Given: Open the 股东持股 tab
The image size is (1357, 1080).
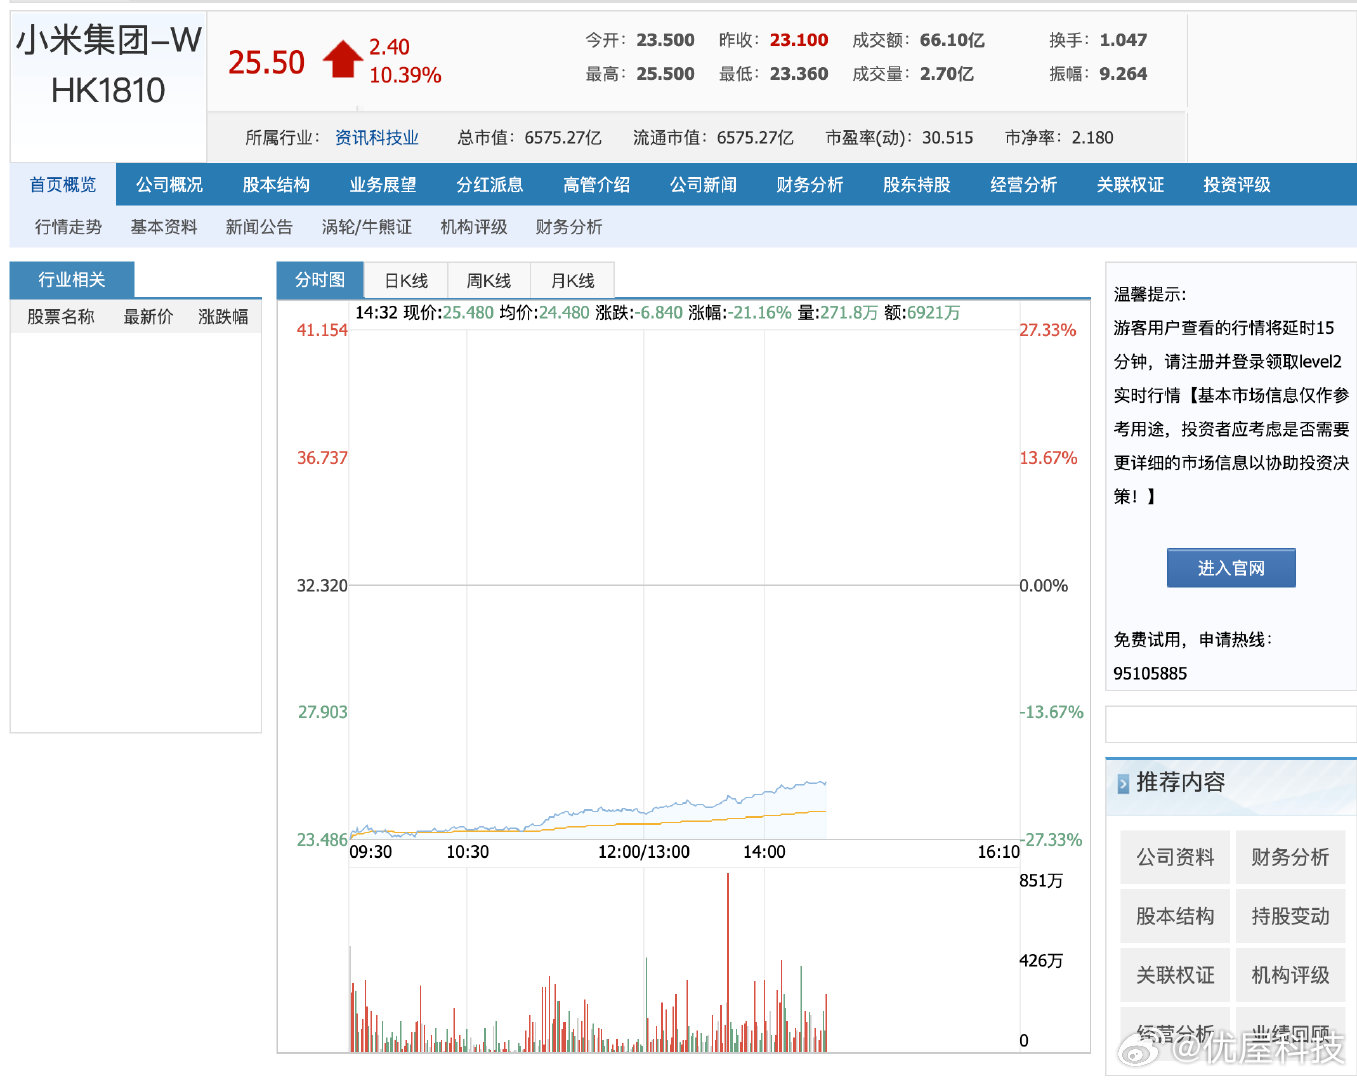Looking at the screenshot, I should click(917, 185).
